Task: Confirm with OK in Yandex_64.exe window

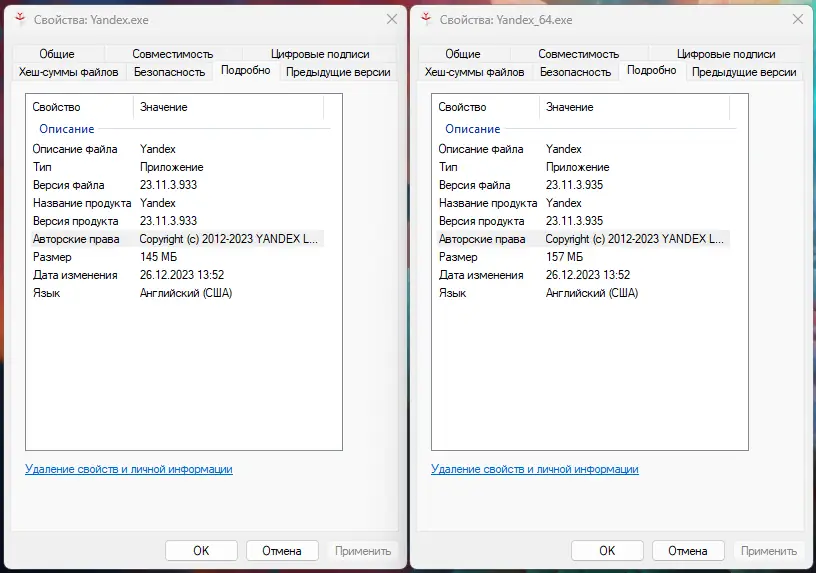Action: (607, 550)
